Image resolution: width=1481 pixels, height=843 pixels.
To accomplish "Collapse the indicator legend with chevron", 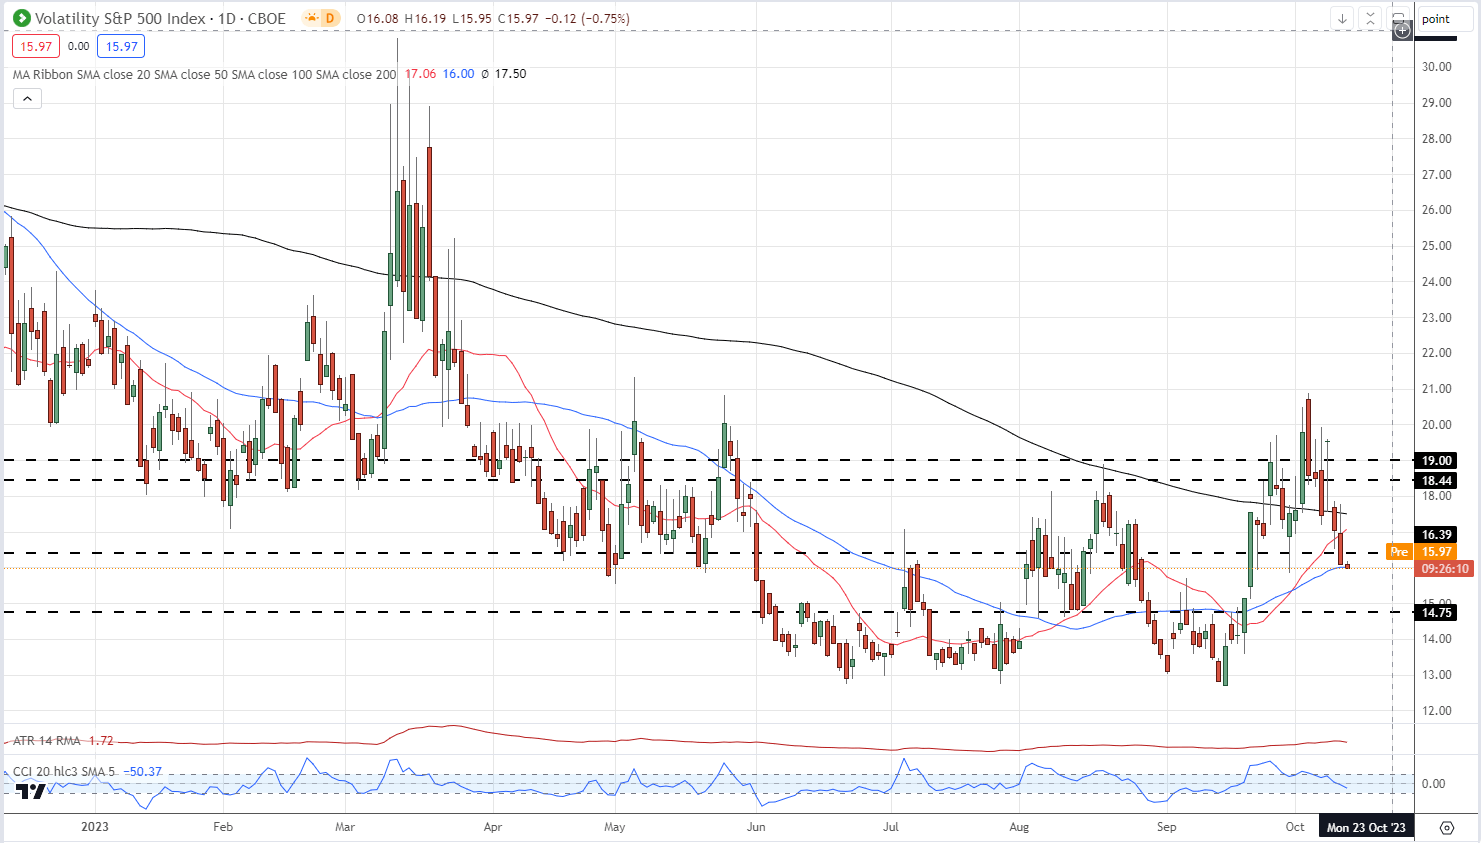I will click(27, 98).
